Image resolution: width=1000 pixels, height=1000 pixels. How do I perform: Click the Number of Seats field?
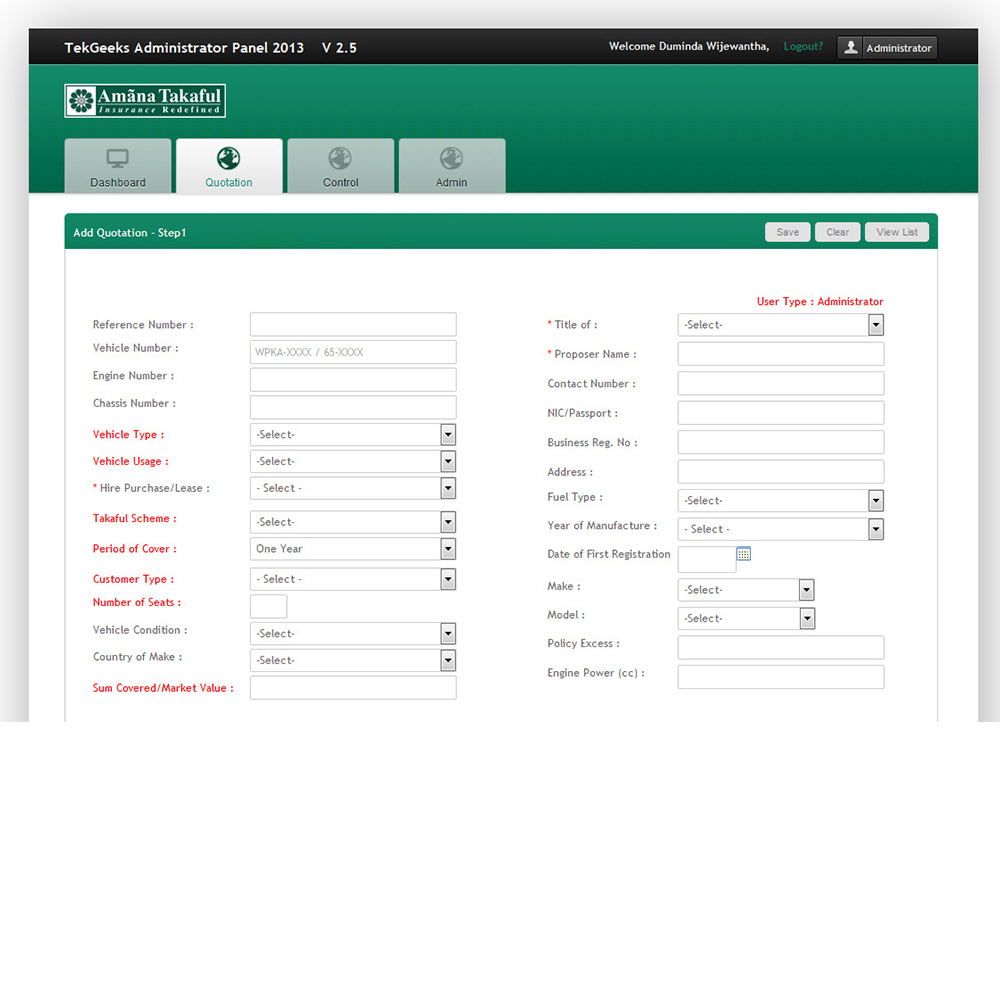pyautogui.click(x=268, y=606)
